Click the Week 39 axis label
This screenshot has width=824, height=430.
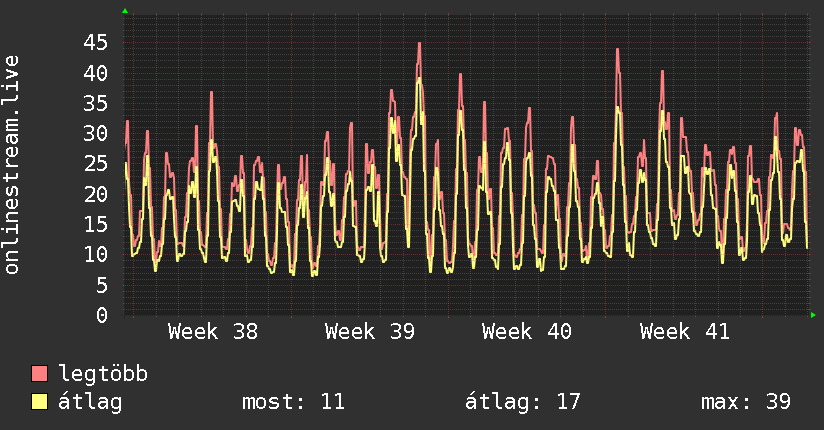pos(370,332)
